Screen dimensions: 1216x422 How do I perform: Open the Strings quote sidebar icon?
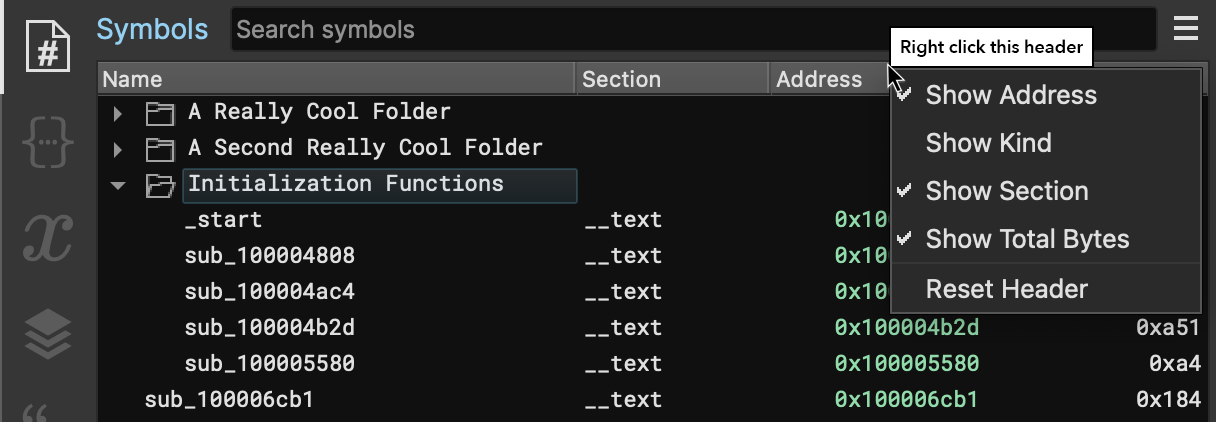click(36, 414)
